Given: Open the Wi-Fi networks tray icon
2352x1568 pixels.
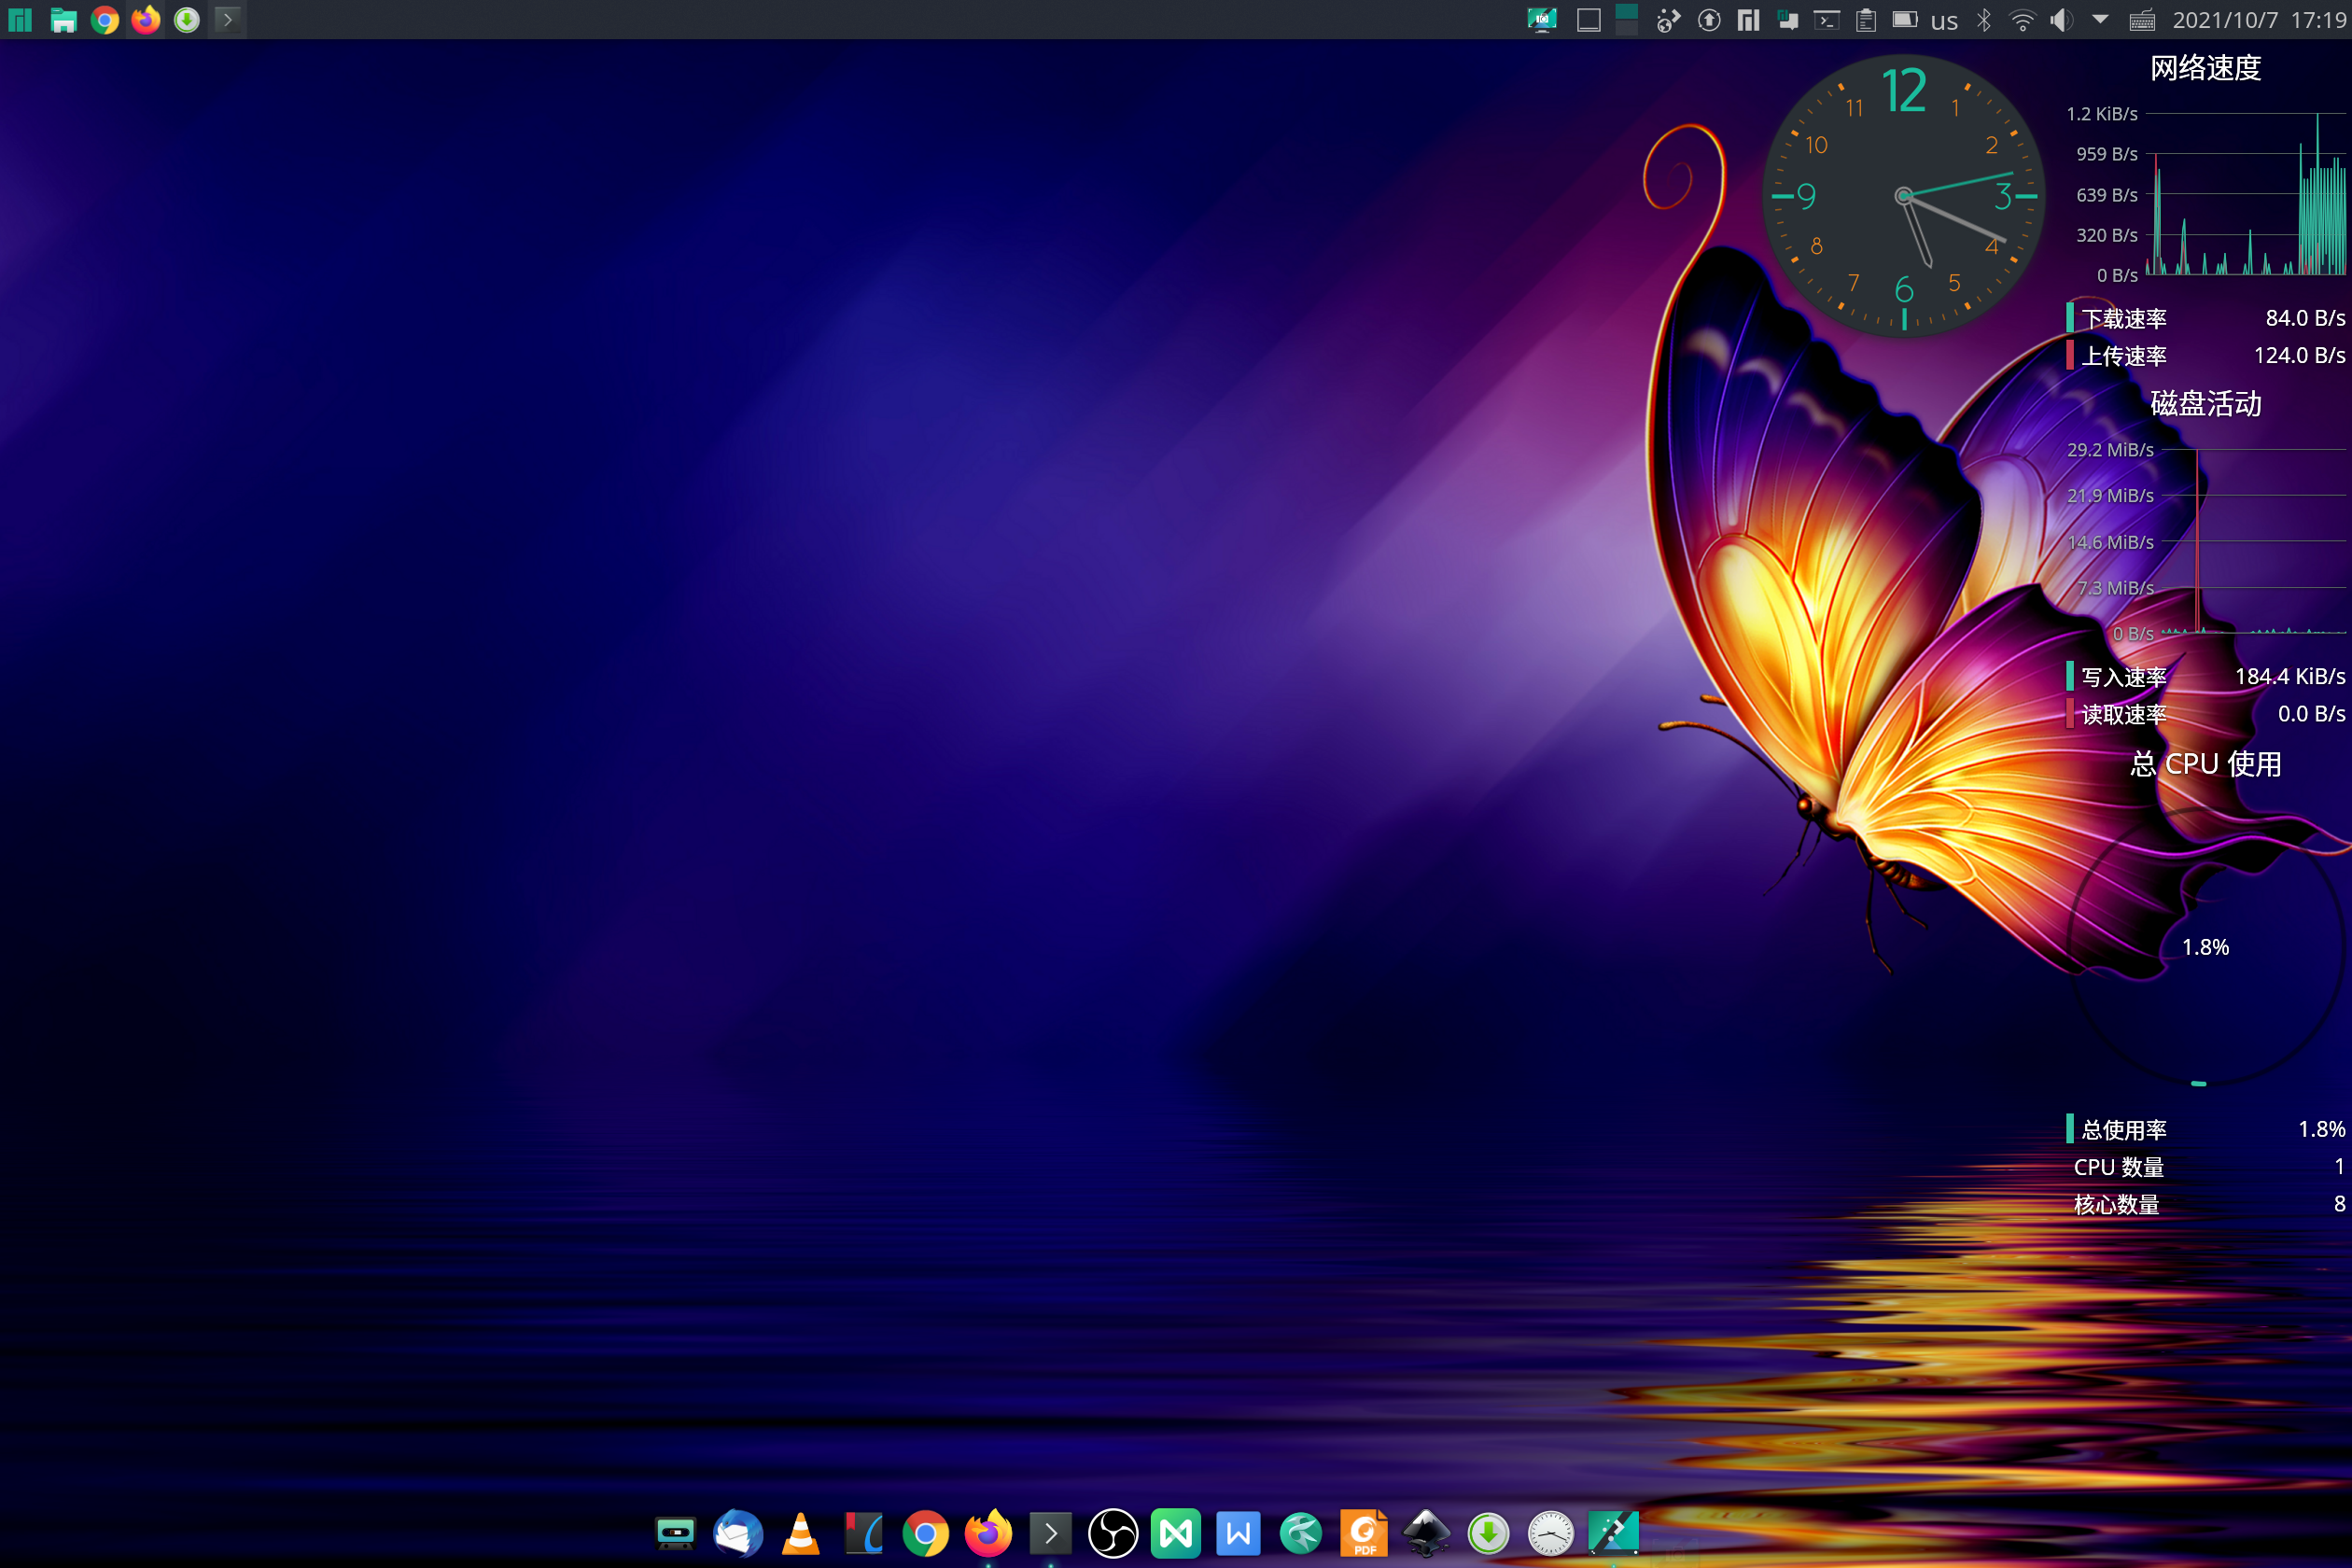Looking at the screenshot, I should [x=2022, y=20].
